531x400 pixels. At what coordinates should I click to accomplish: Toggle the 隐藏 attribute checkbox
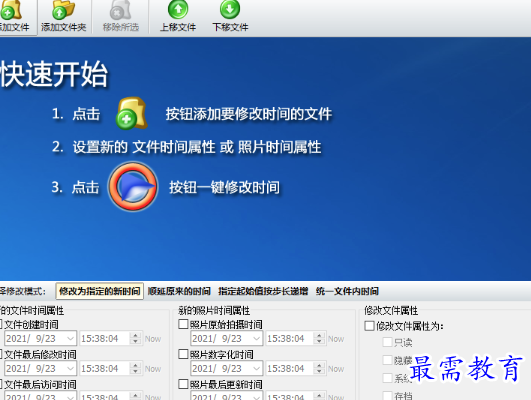(x=387, y=360)
